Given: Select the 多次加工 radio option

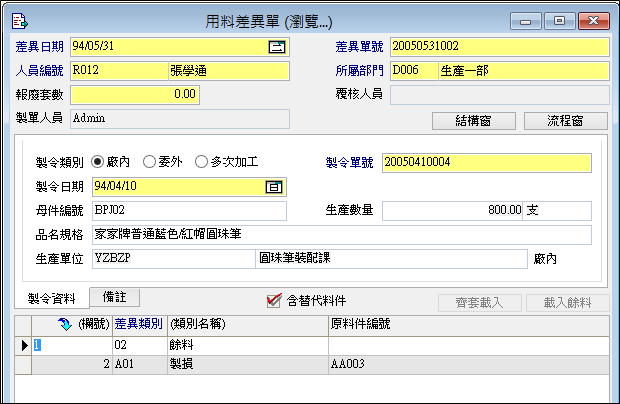Looking at the screenshot, I should [x=201, y=161].
